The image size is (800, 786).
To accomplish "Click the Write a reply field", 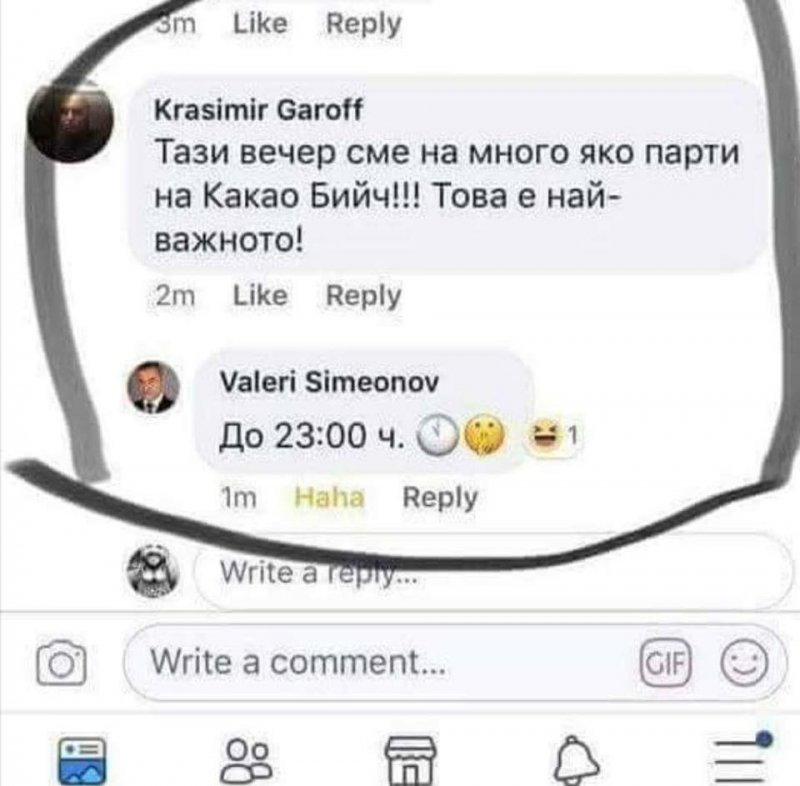I will 493,572.
